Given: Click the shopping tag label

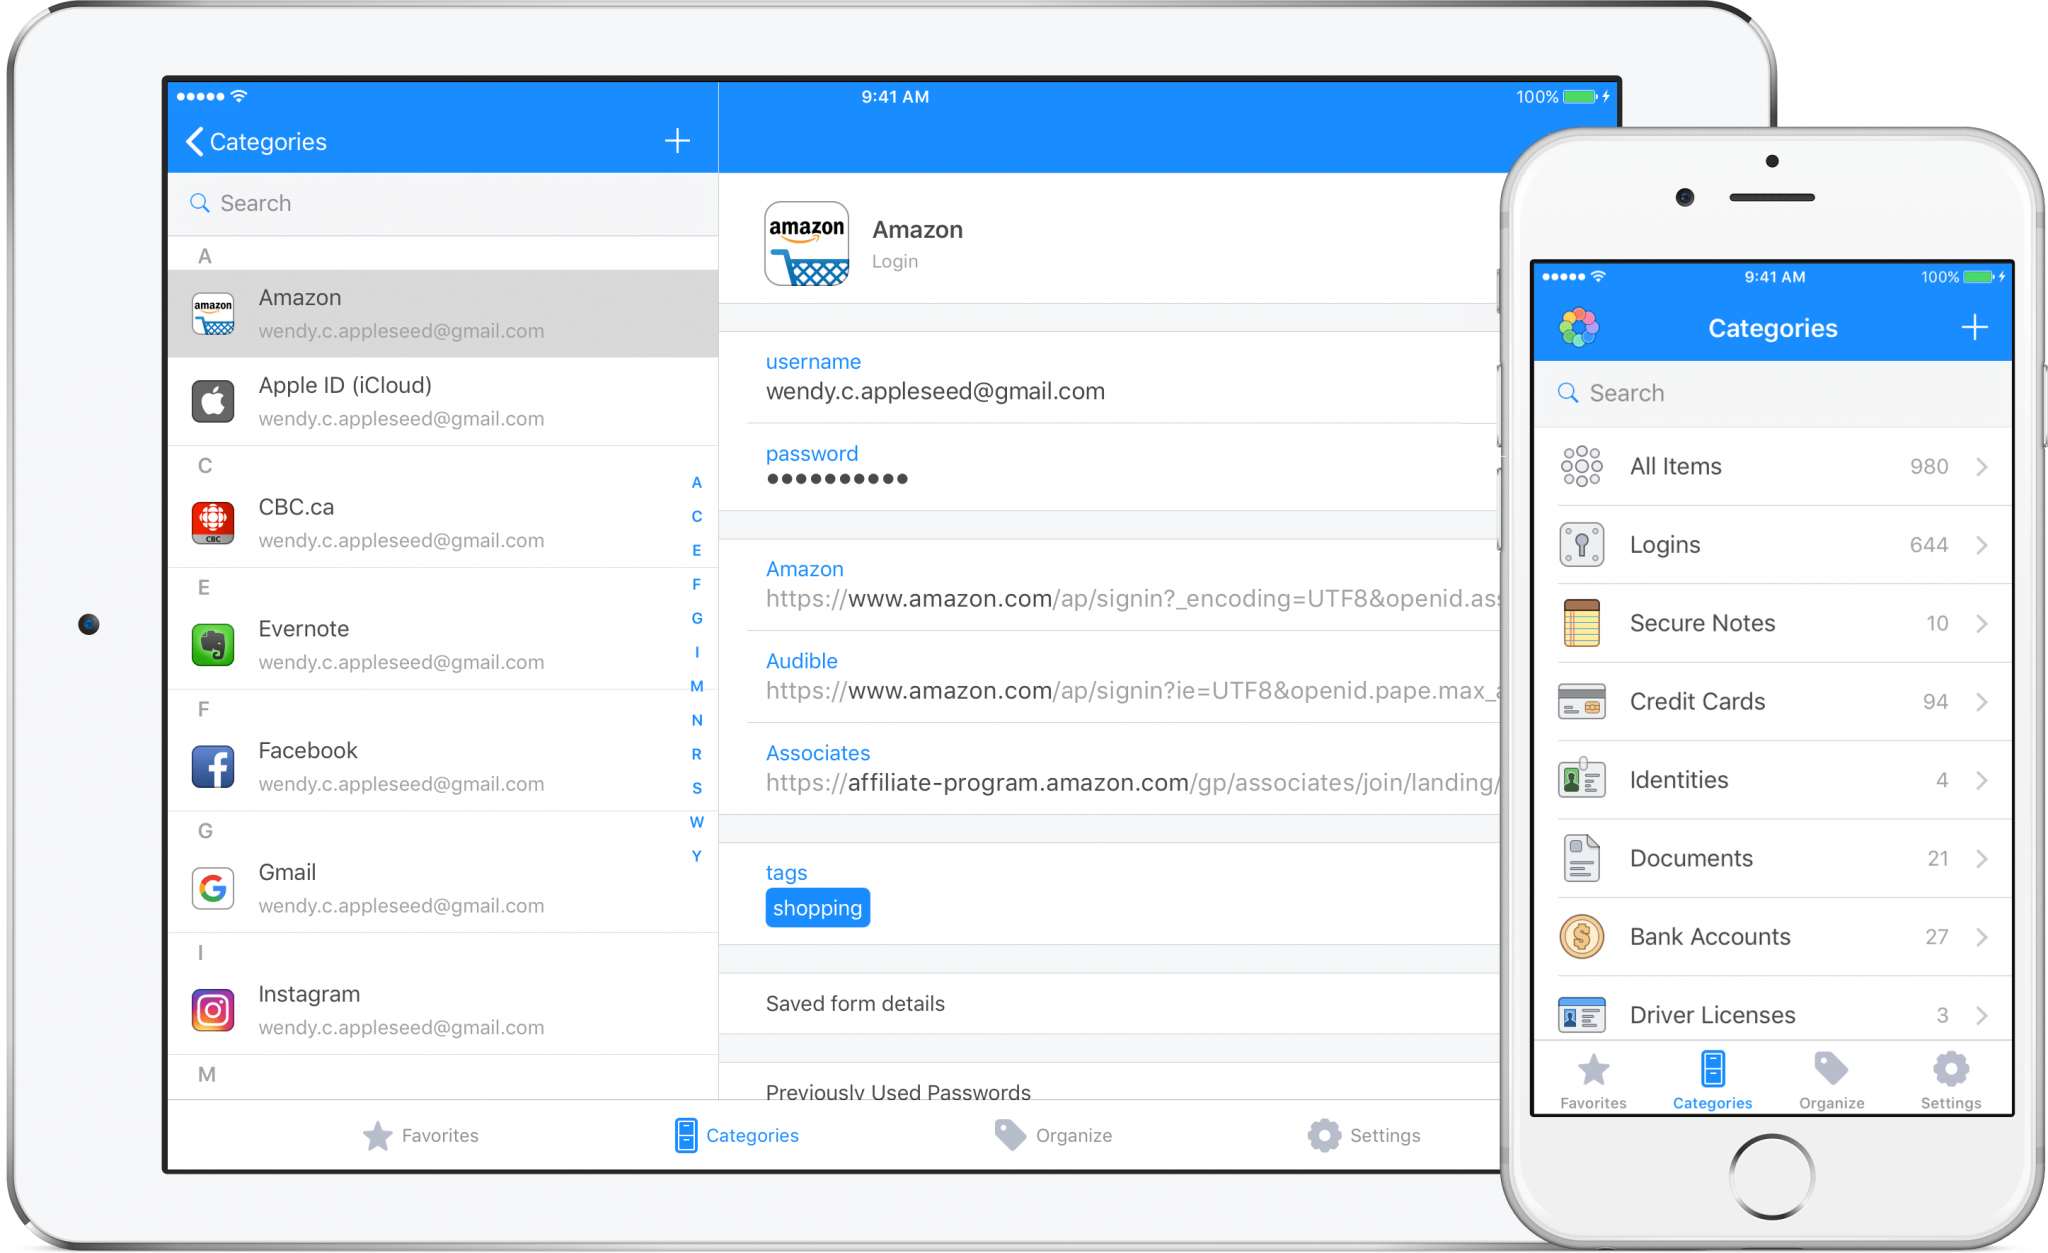Looking at the screenshot, I should pos(815,908).
